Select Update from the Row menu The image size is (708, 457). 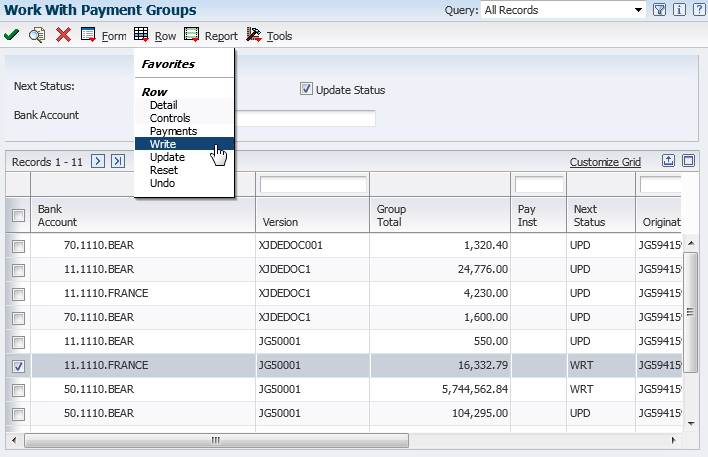pos(184,157)
